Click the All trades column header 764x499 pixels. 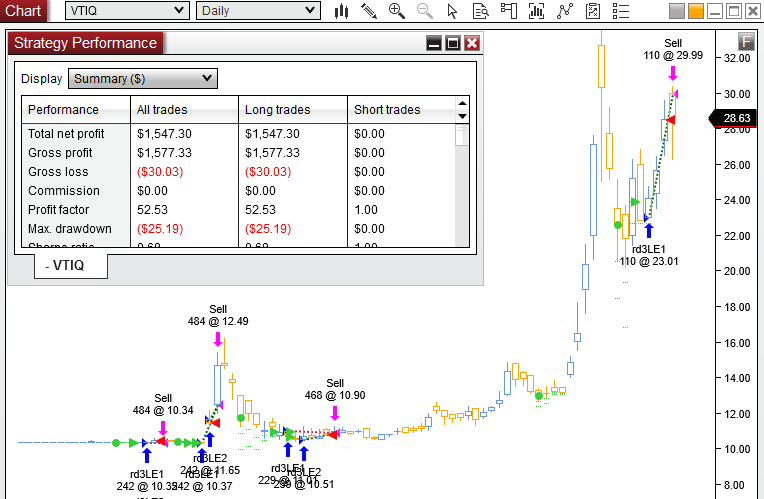click(185, 110)
